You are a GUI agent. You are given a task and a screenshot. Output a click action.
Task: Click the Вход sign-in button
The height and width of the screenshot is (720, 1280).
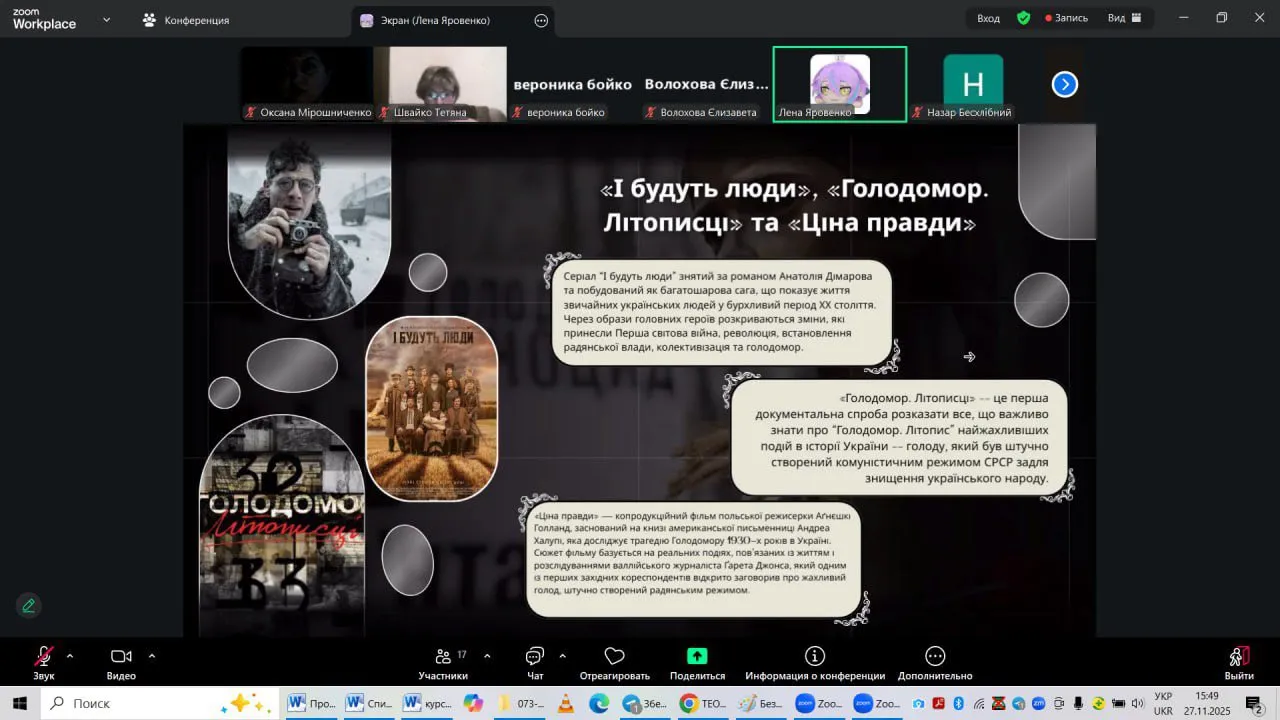tap(988, 18)
